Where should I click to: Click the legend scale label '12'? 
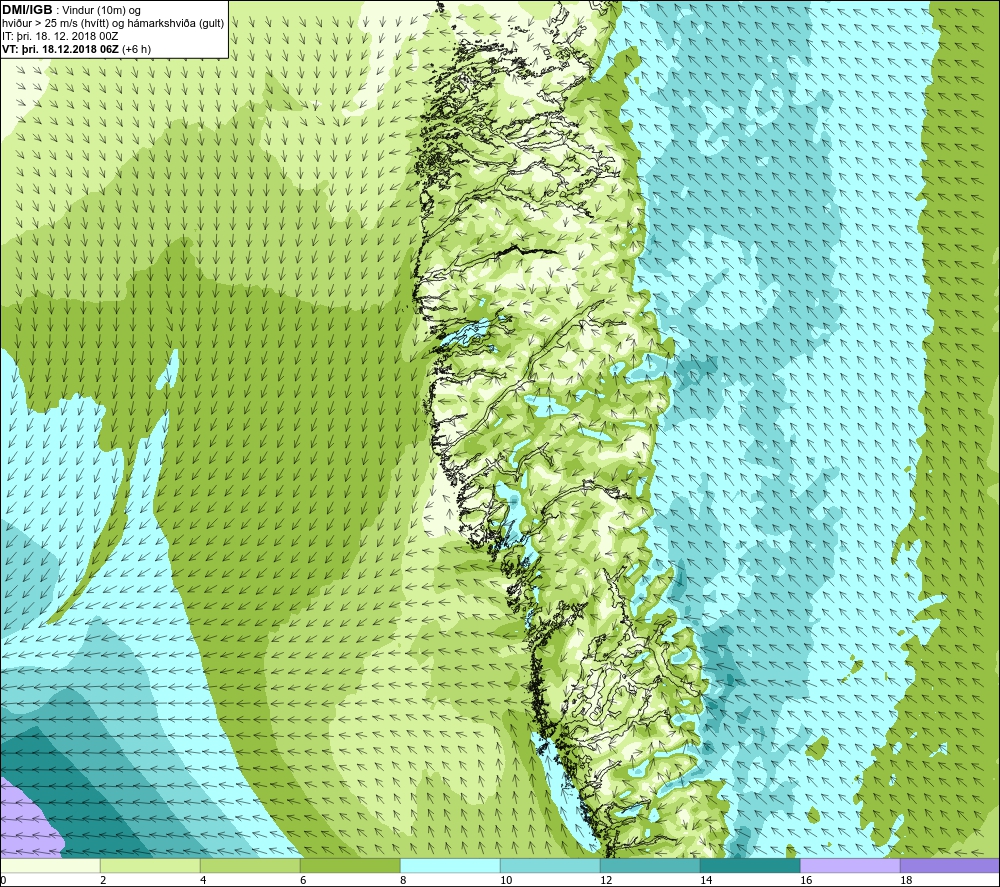tap(606, 881)
